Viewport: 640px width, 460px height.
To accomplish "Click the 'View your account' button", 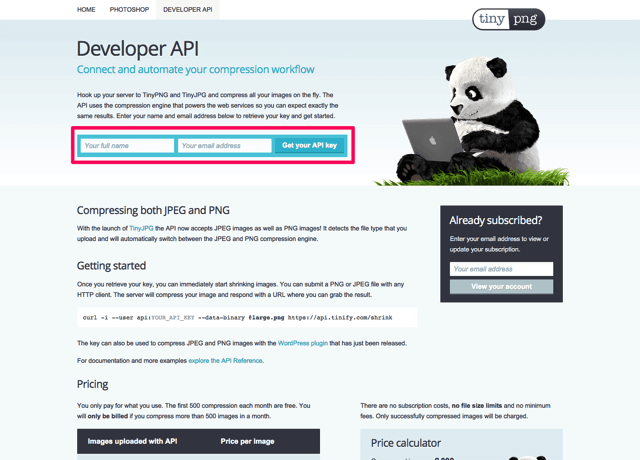I will [x=501, y=287].
